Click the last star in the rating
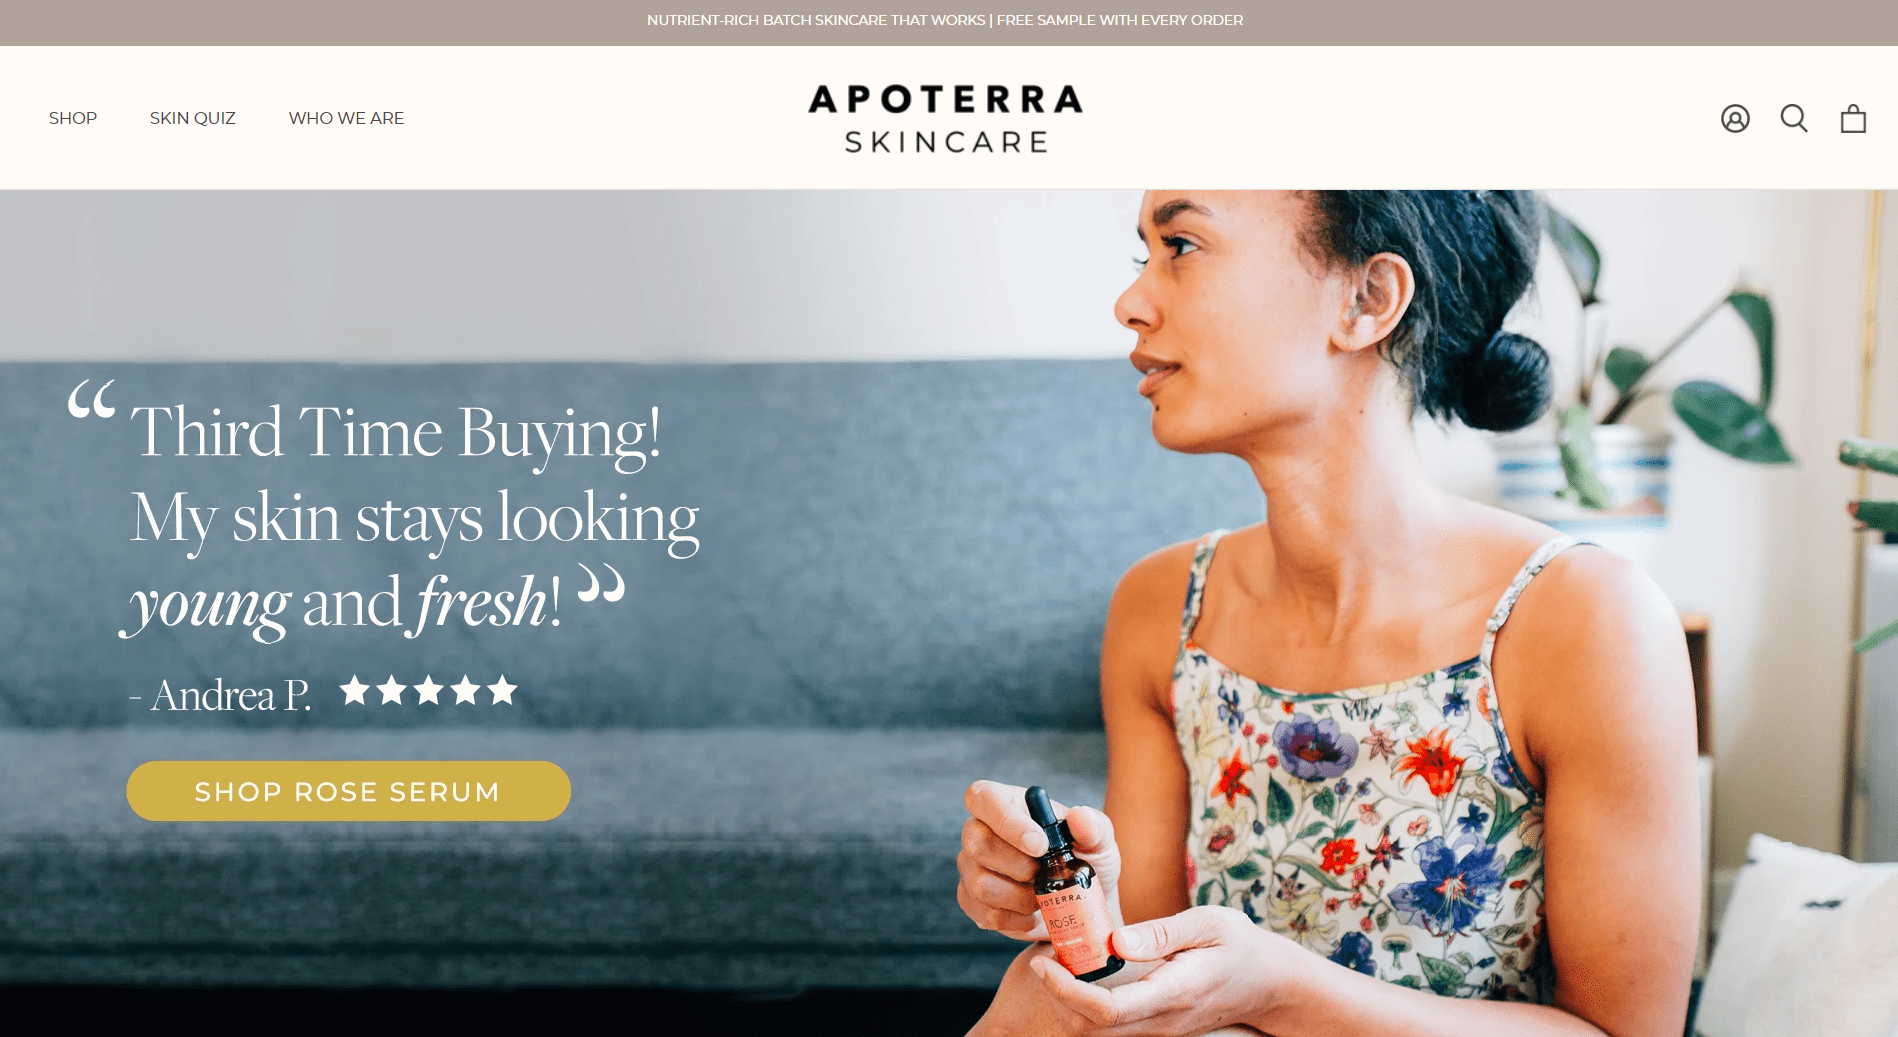Image resolution: width=1898 pixels, height=1037 pixels. pyautogui.click(x=502, y=690)
